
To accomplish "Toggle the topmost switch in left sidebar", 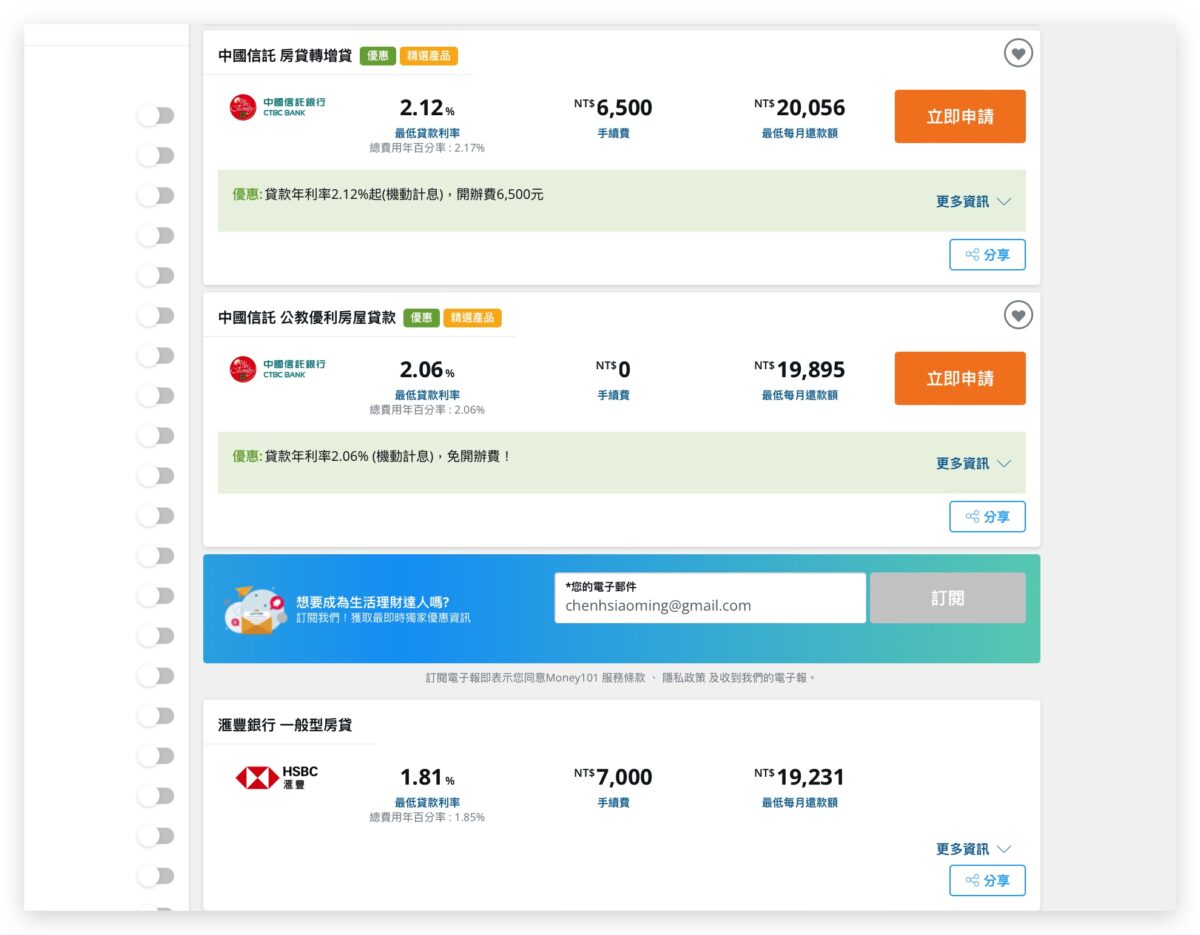I will [x=156, y=115].
